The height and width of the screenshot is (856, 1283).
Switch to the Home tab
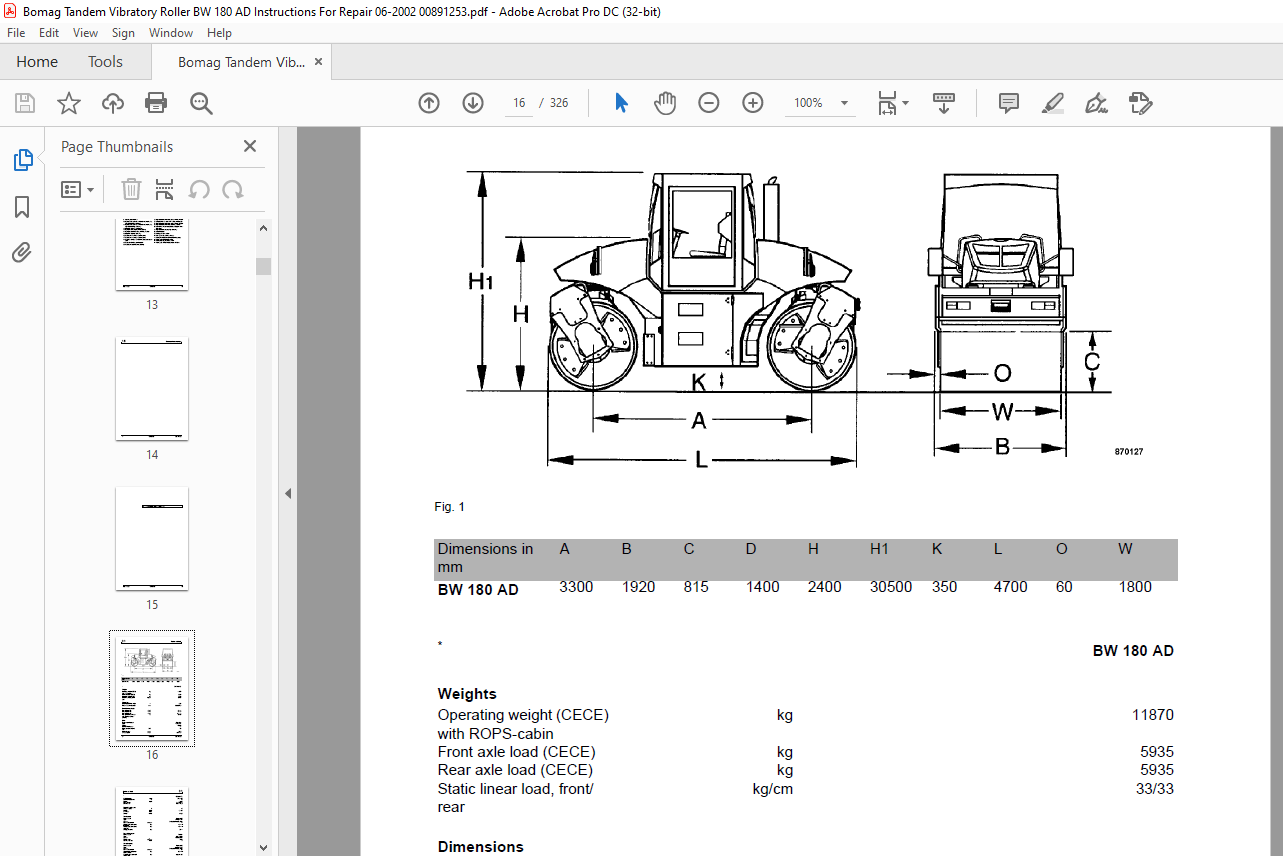tap(37, 62)
